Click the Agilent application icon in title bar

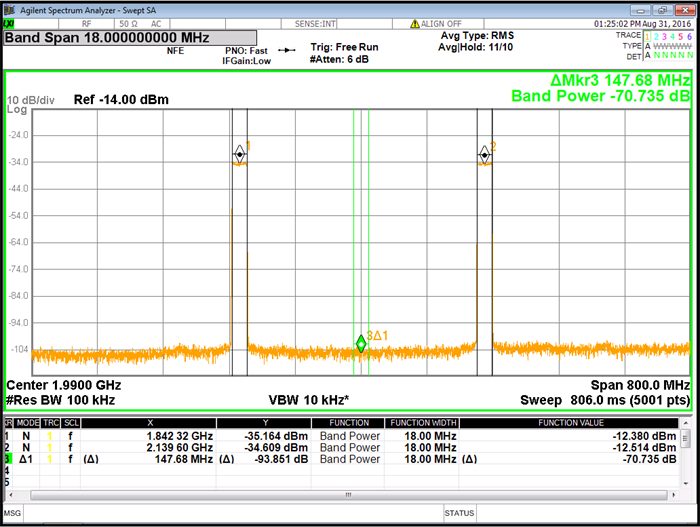pyautogui.click(x=9, y=8)
